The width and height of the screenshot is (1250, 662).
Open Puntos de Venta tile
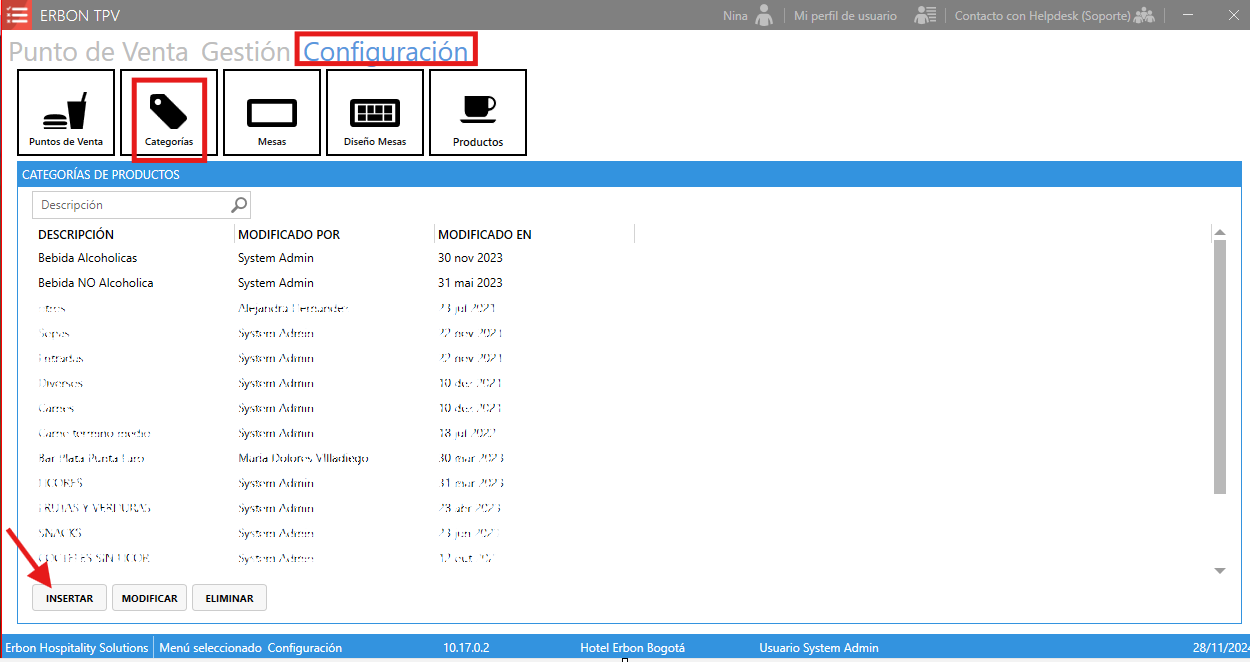pyautogui.click(x=66, y=113)
